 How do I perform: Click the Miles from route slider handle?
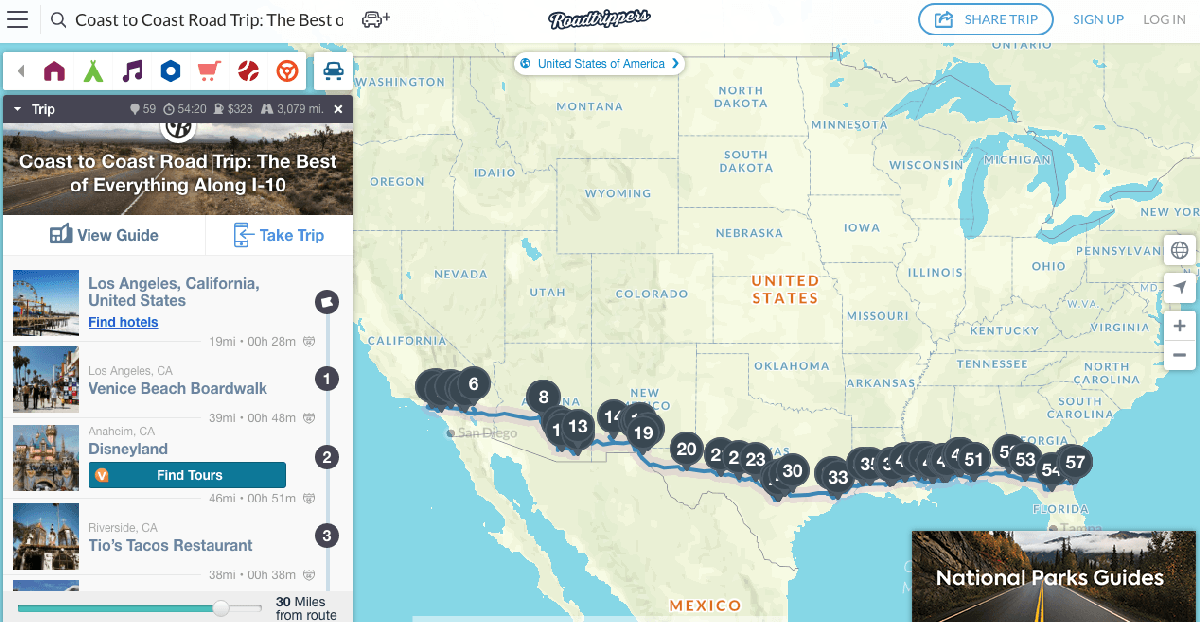tap(221, 608)
